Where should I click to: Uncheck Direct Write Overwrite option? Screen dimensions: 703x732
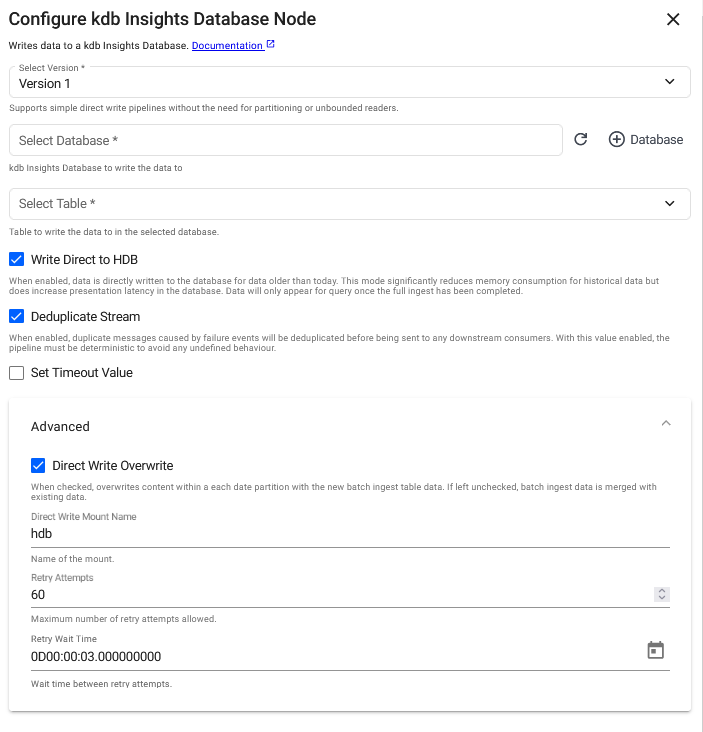pos(38,465)
